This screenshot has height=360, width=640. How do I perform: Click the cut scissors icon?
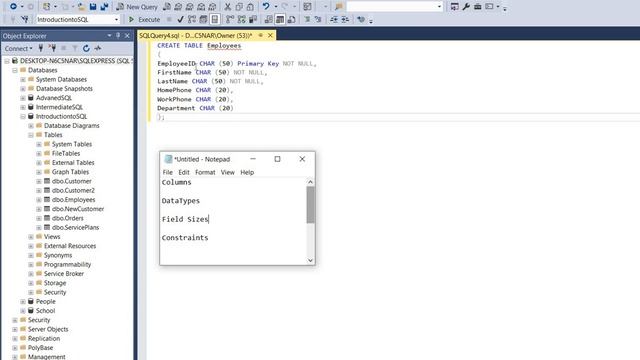(x=228, y=7)
